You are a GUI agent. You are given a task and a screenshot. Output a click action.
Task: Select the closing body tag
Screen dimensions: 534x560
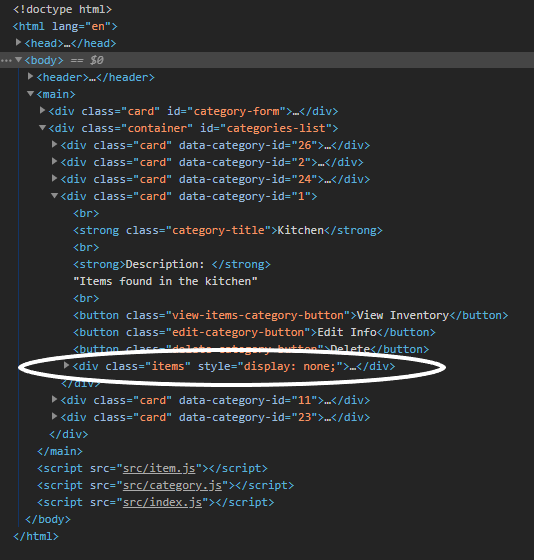point(48,519)
